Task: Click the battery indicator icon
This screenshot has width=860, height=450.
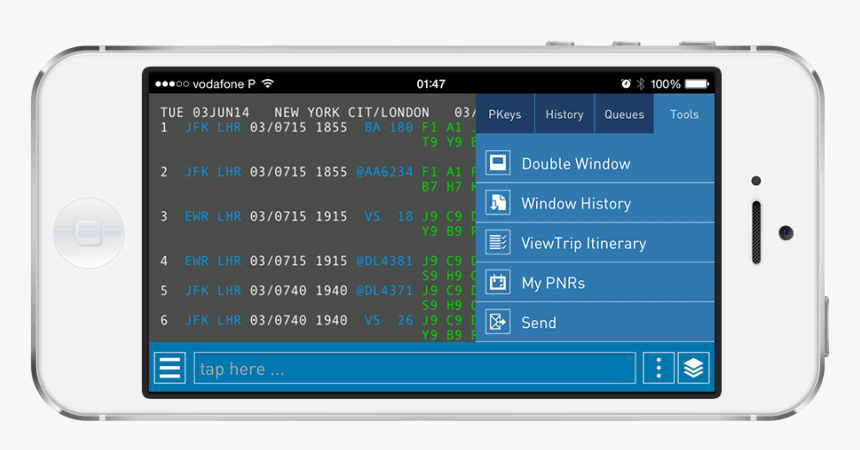Action: (x=697, y=83)
